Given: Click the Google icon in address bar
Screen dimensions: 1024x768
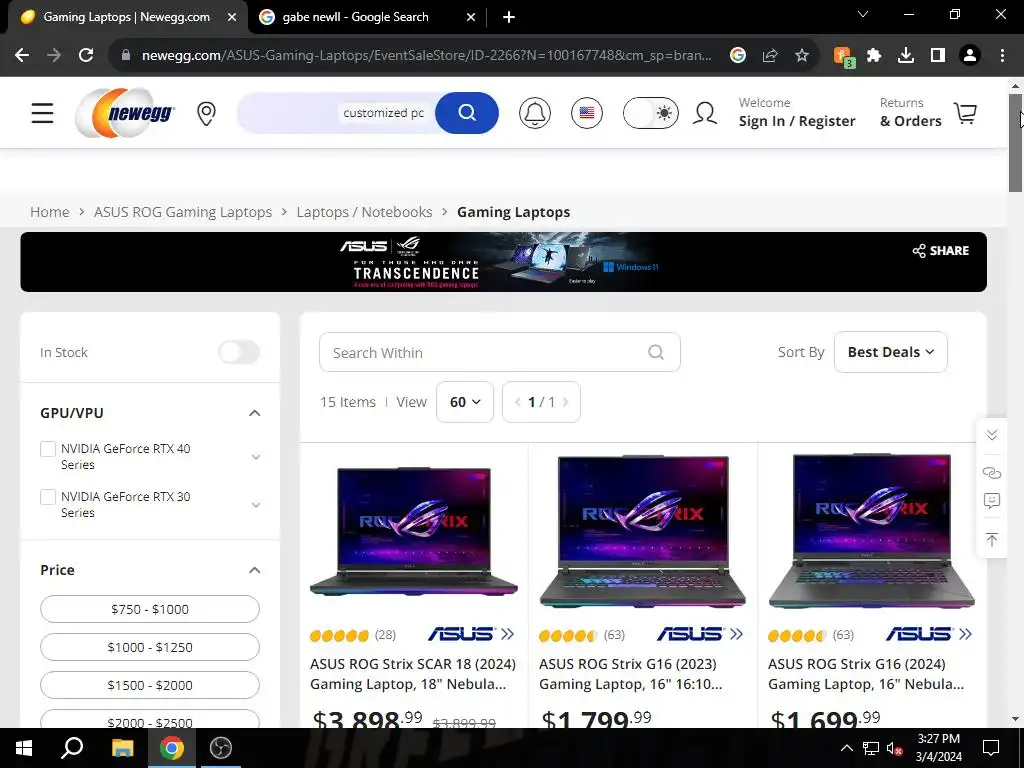Looking at the screenshot, I should coord(738,56).
